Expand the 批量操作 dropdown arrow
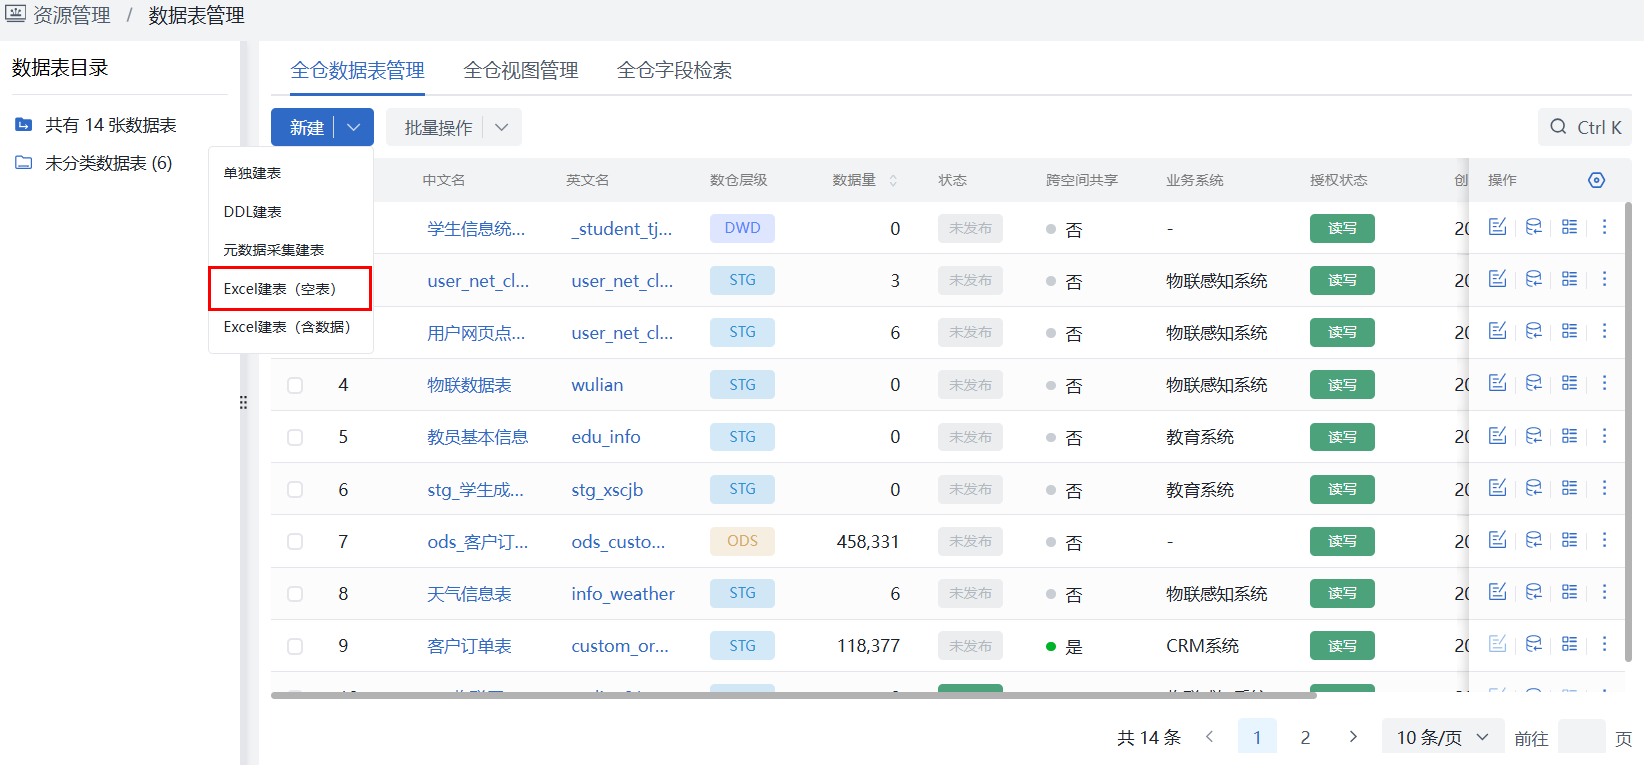Screen dimensions: 1644x765 (x=502, y=127)
